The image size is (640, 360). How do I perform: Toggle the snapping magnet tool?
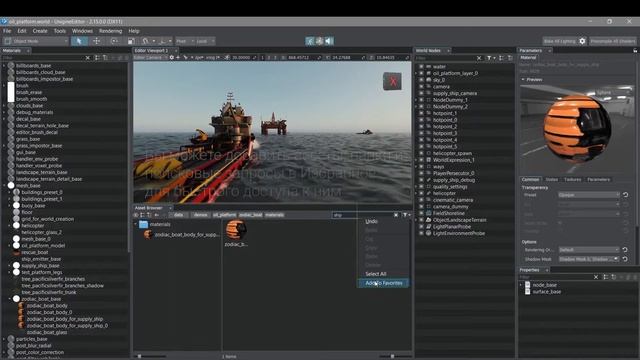point(145,41)
